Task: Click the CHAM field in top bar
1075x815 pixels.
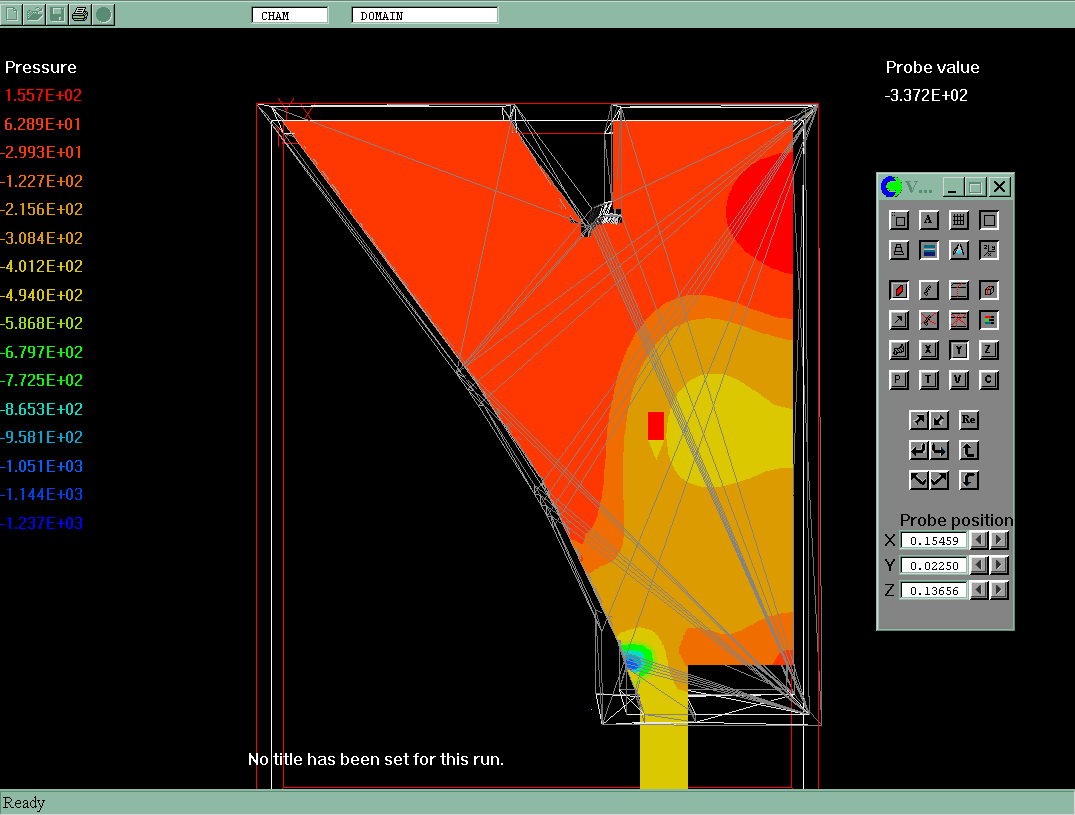Action: coord(289,16)
